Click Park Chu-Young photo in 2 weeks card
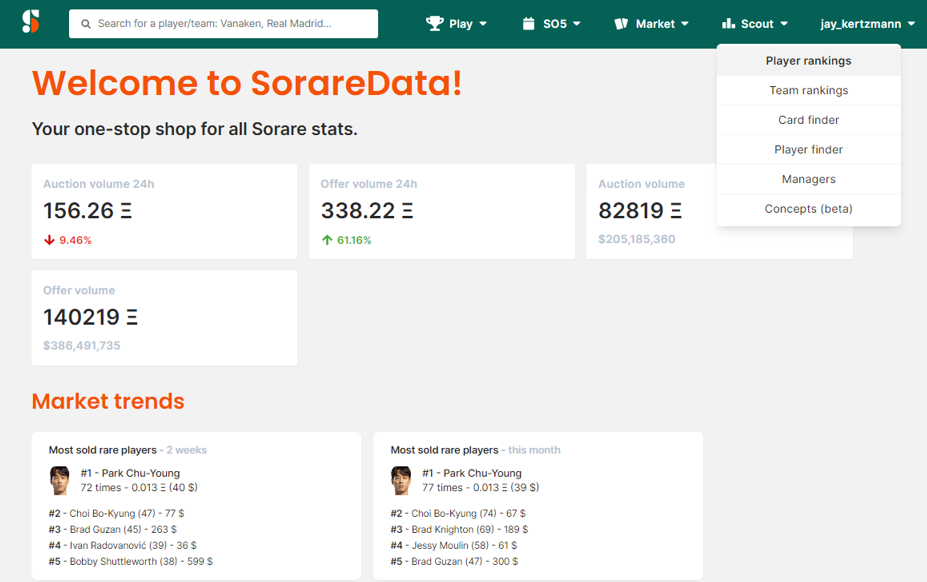This screenshot has width=927, height=582. coord(59,480)
